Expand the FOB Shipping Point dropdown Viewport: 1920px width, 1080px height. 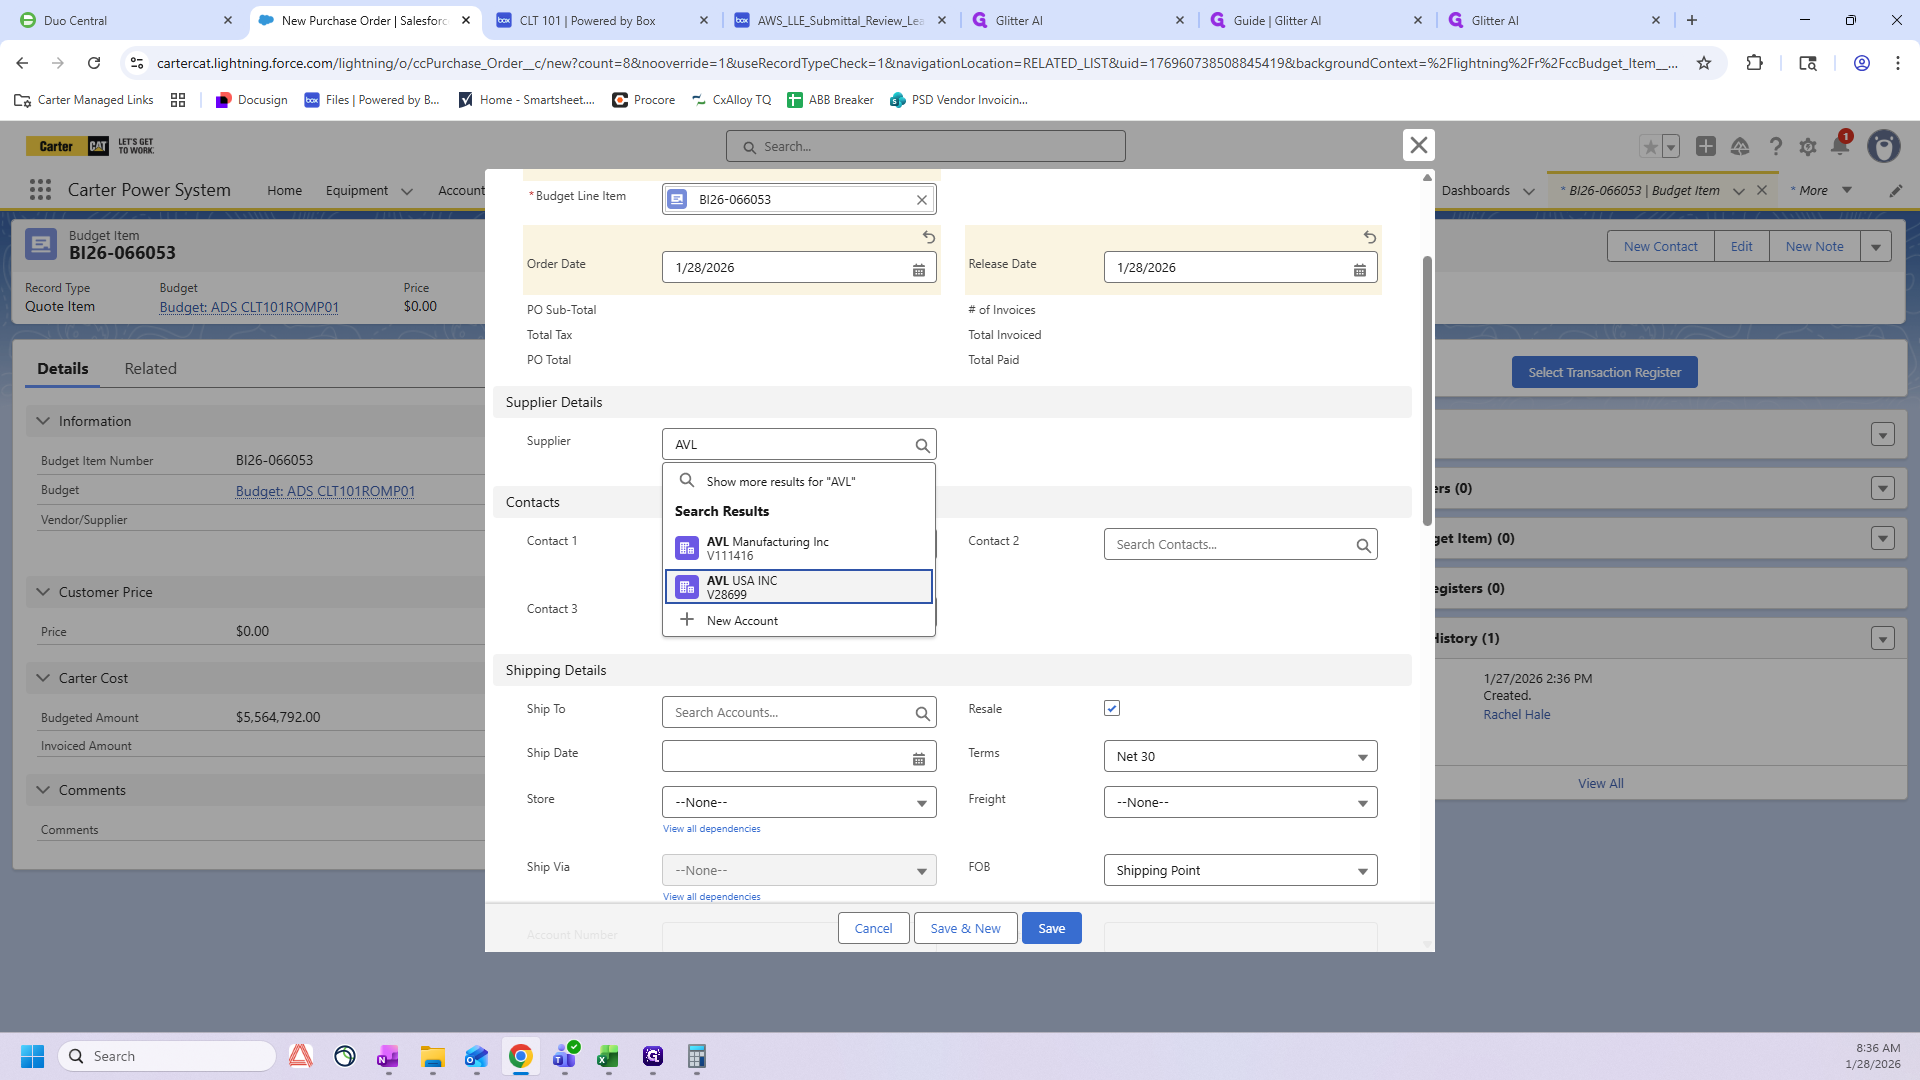click(x=1240, y=871)
